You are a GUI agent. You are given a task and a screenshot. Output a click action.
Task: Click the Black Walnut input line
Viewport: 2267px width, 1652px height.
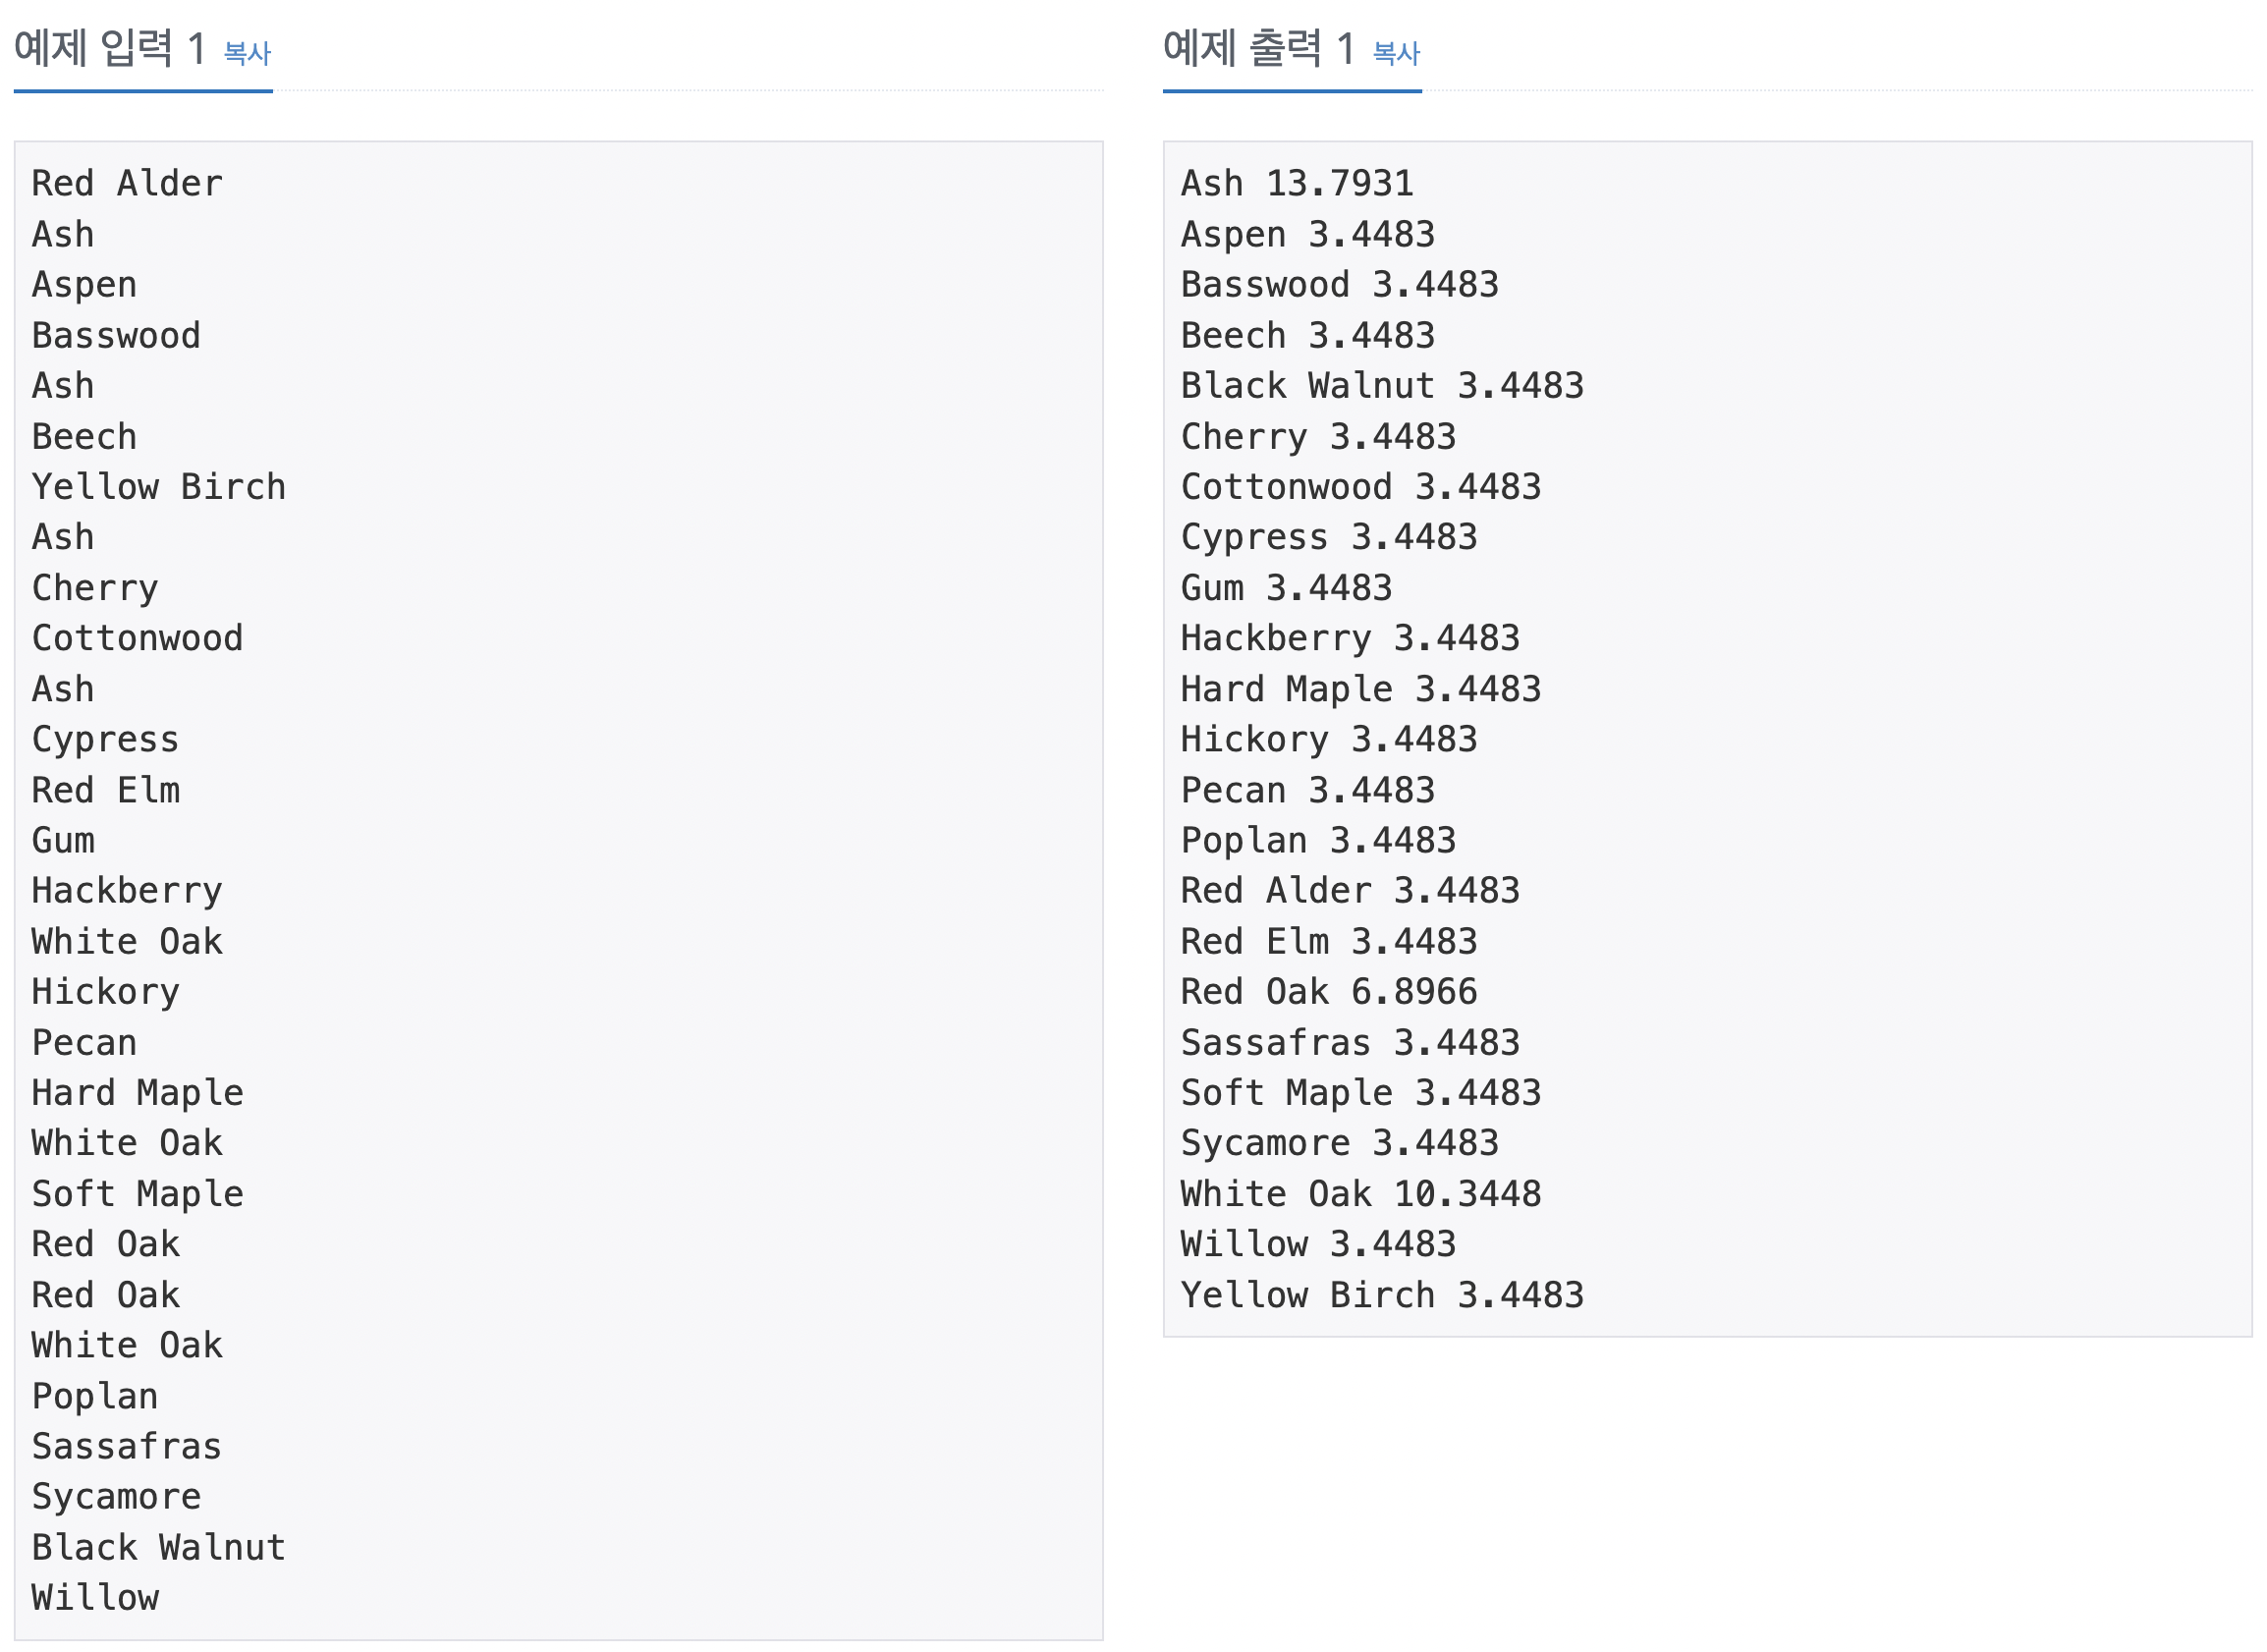click(x=159, y=1547)
